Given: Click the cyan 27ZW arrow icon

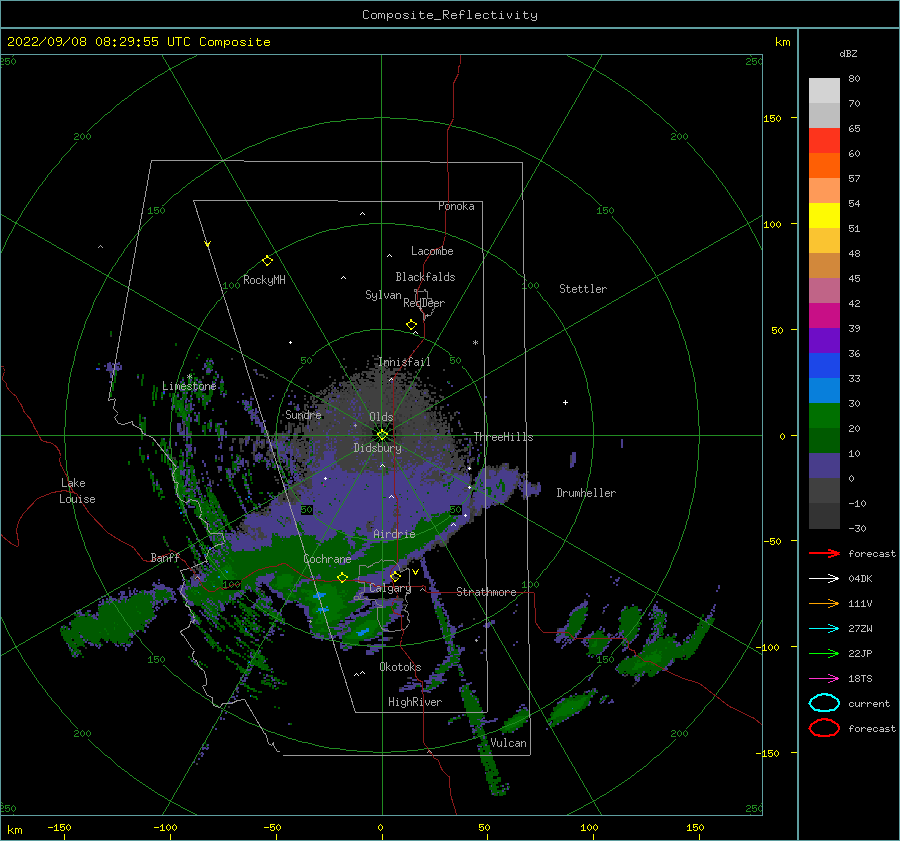Looking at the screenshot, I should (x=824, y=629).
